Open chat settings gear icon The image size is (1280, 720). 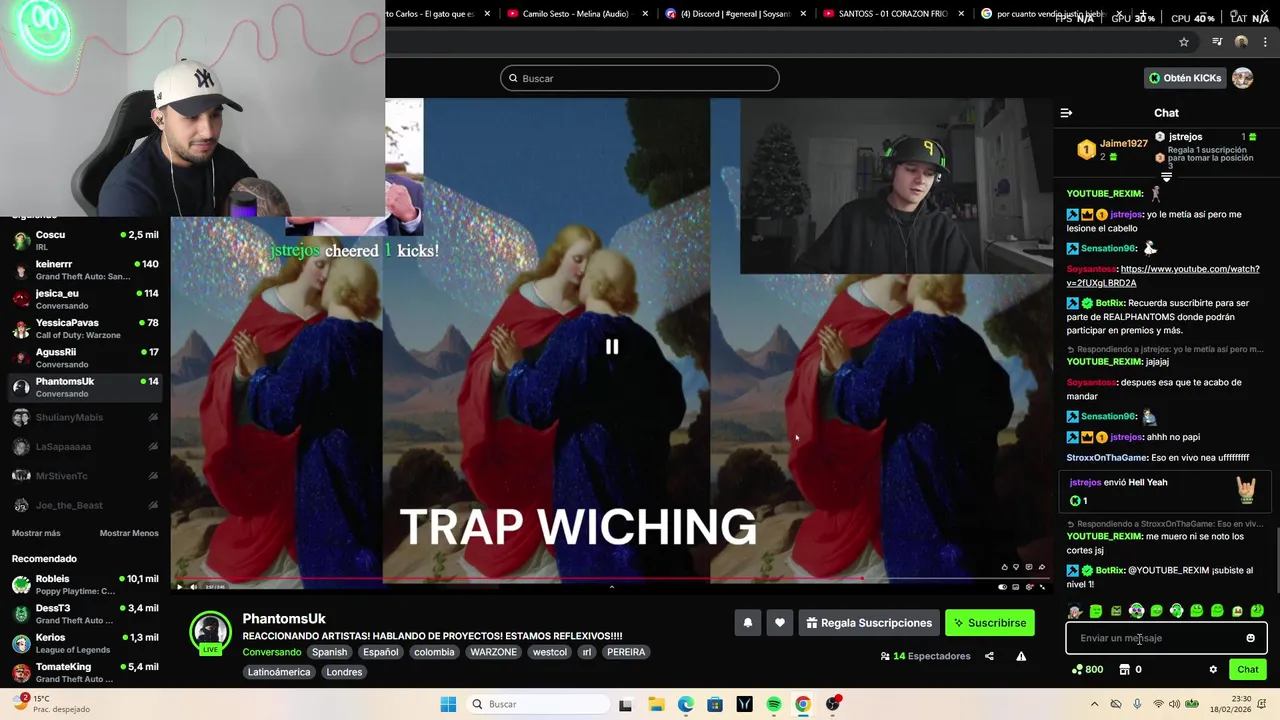(x=1213, y=670)
